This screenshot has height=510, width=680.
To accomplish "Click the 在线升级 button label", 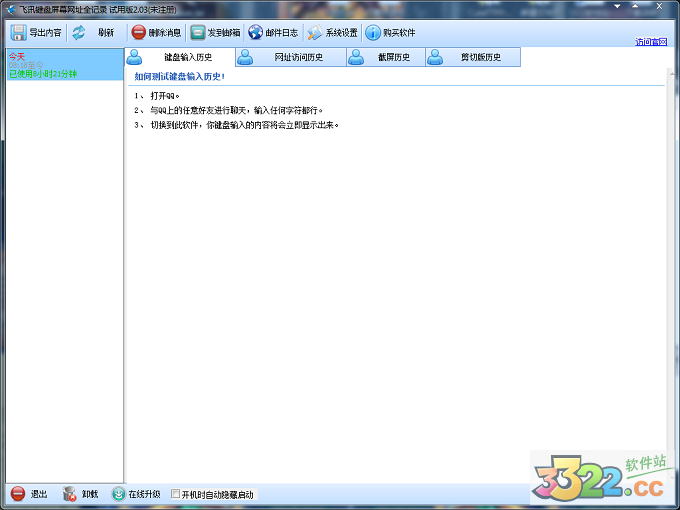I will [x=144, y=494].
